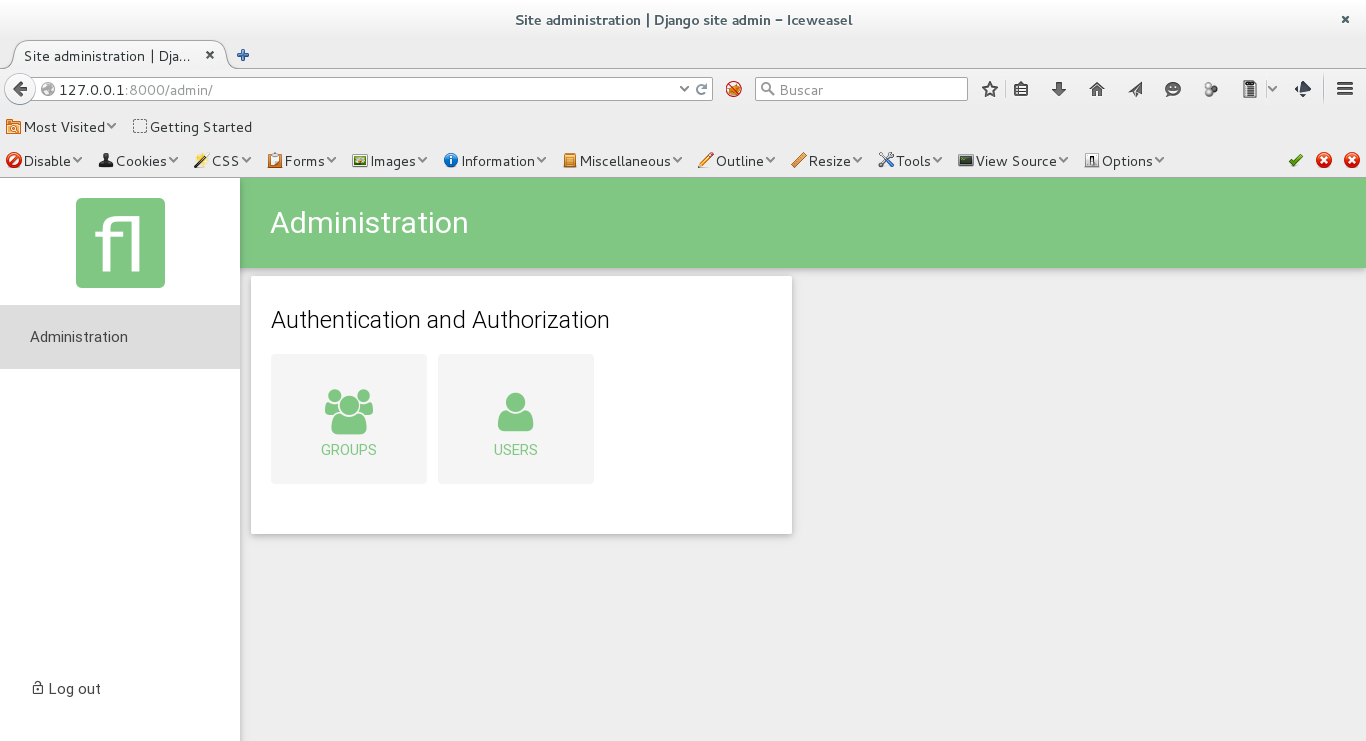The image size is (1366, 741).
Task: Go to the browser home page icon
Action: [x=1096, y=89]
